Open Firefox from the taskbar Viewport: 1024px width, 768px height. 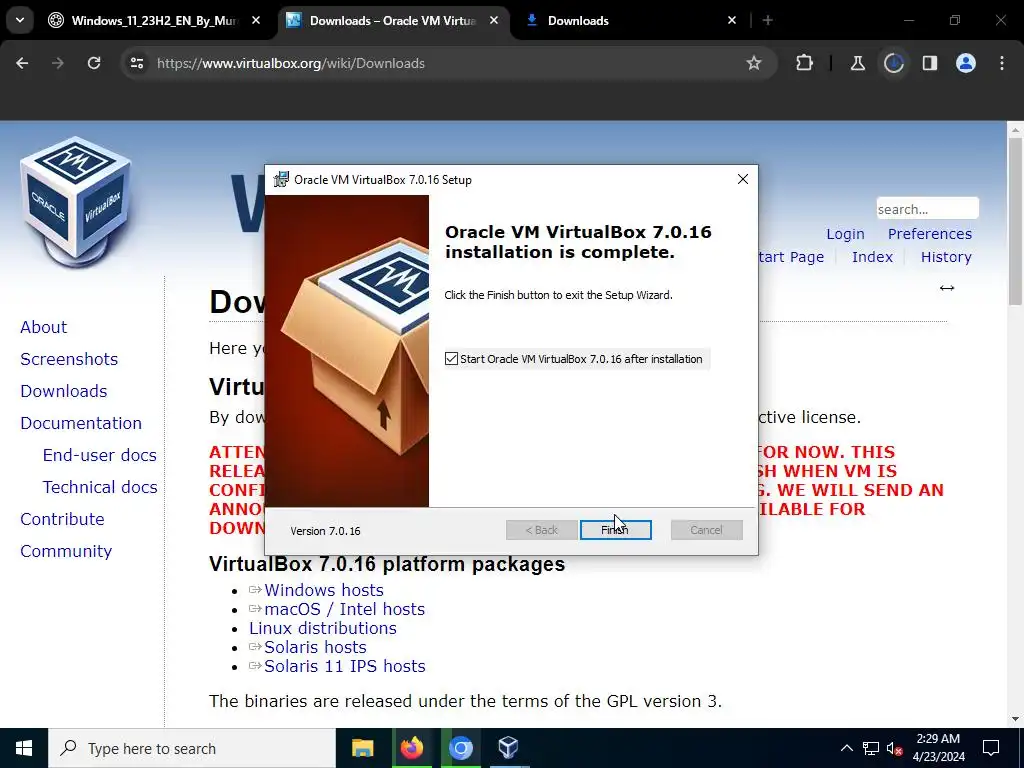coord(411,748)
